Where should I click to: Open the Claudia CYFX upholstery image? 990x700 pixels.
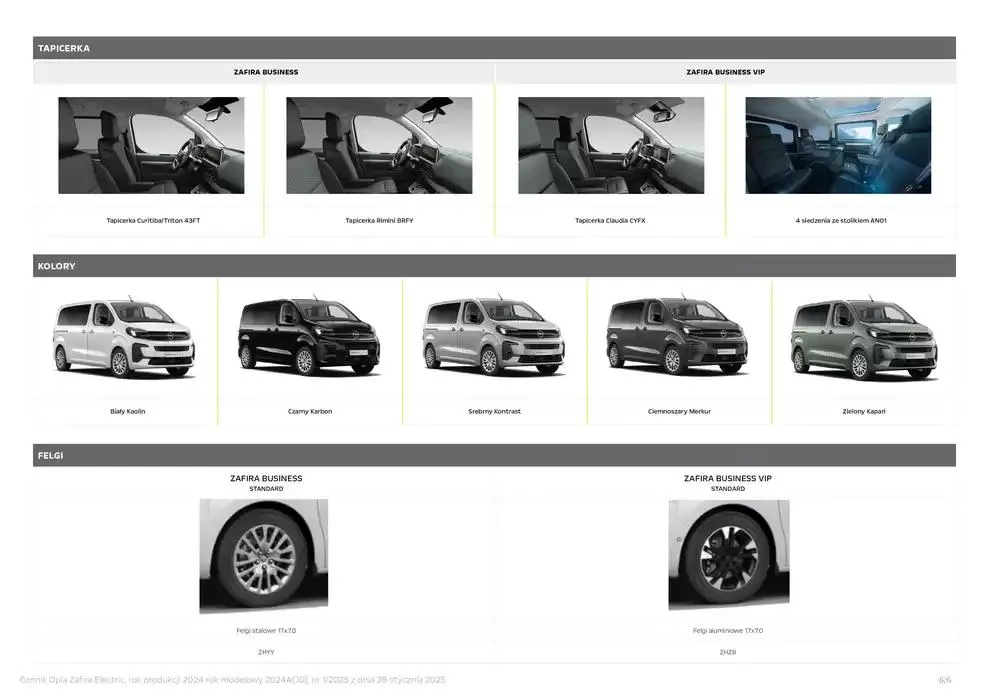[610, 145]
